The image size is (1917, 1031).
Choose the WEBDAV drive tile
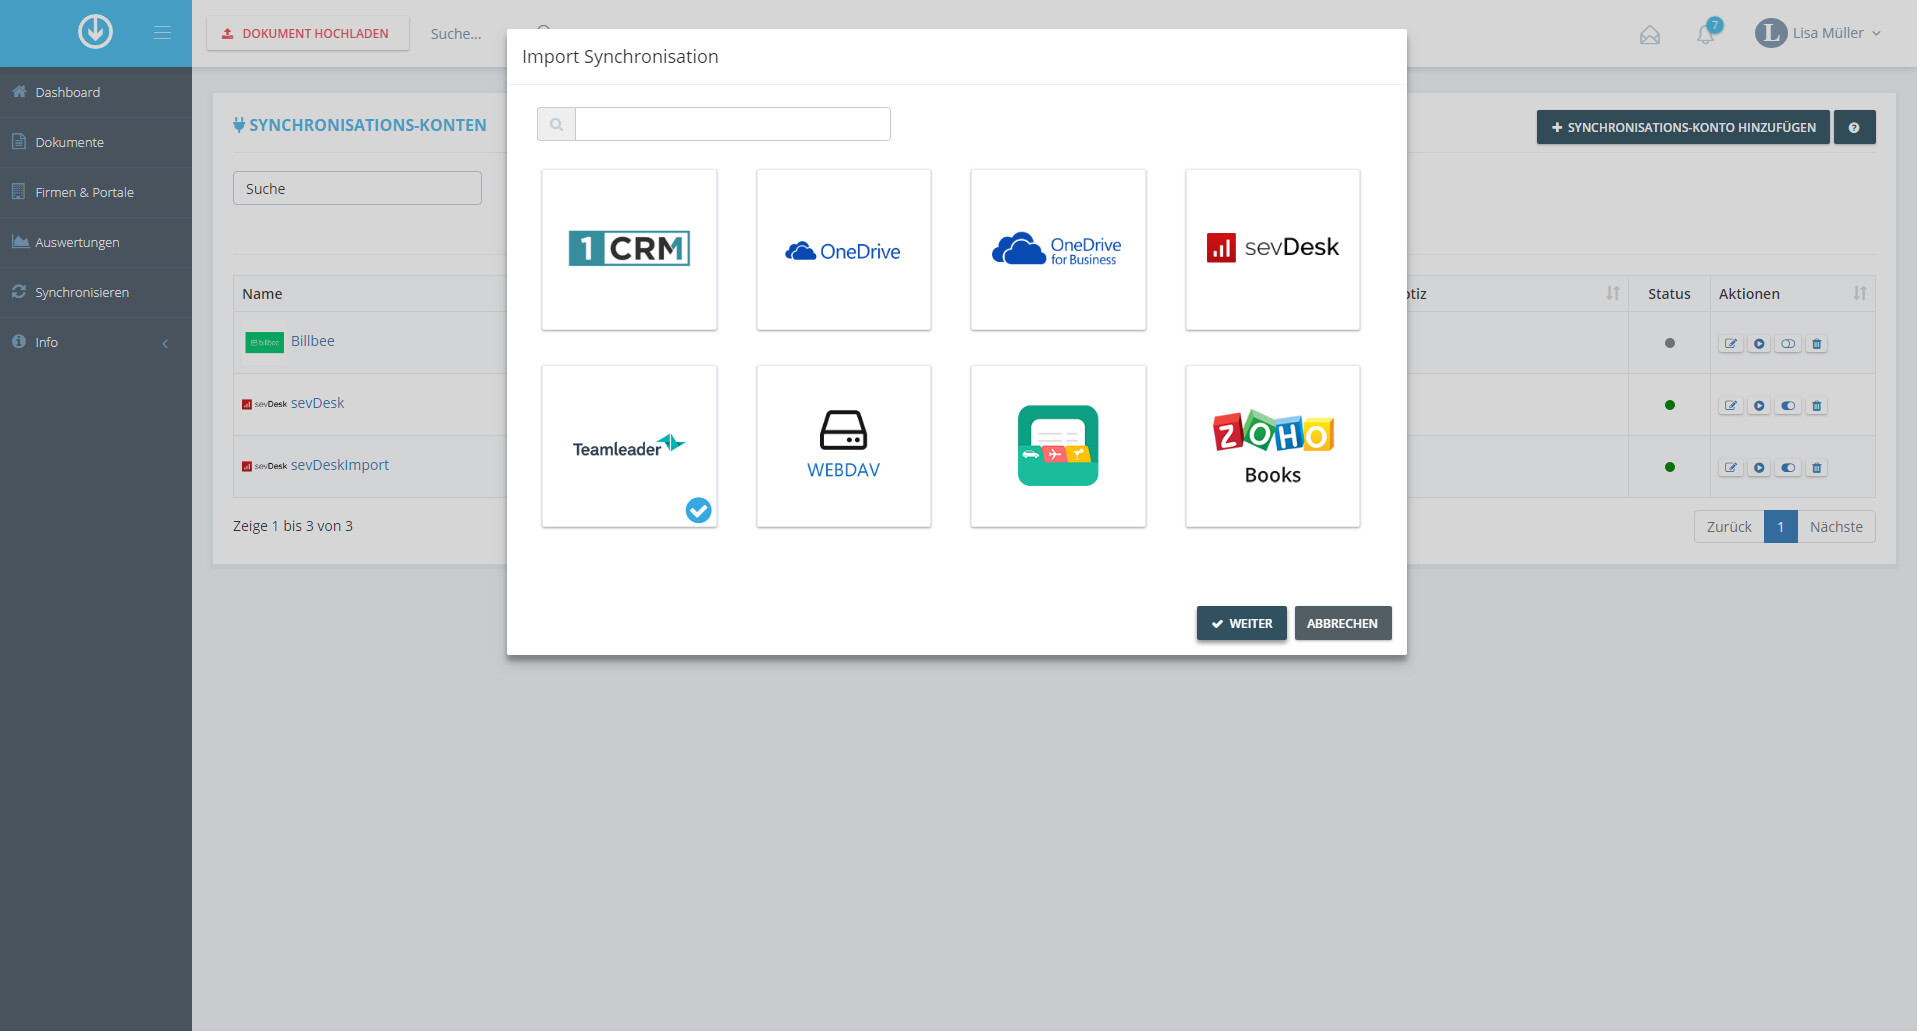click(844, 446)
